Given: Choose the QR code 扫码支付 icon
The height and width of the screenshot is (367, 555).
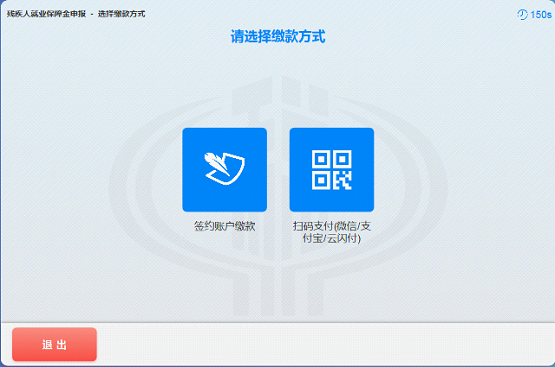Looking at the screenshot, I should click(x=332, y=170).
